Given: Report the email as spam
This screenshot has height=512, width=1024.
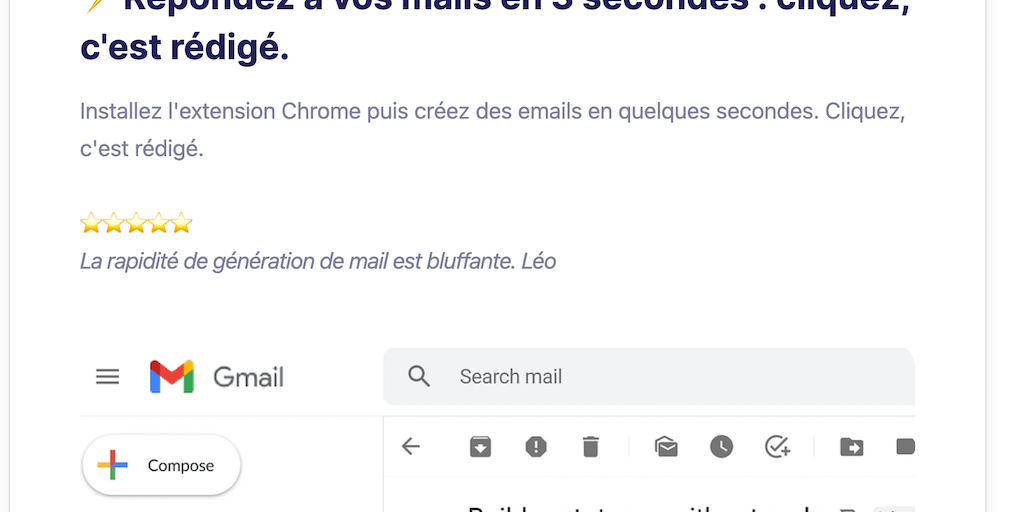Looking at the screenshot, I should point(536,447).
